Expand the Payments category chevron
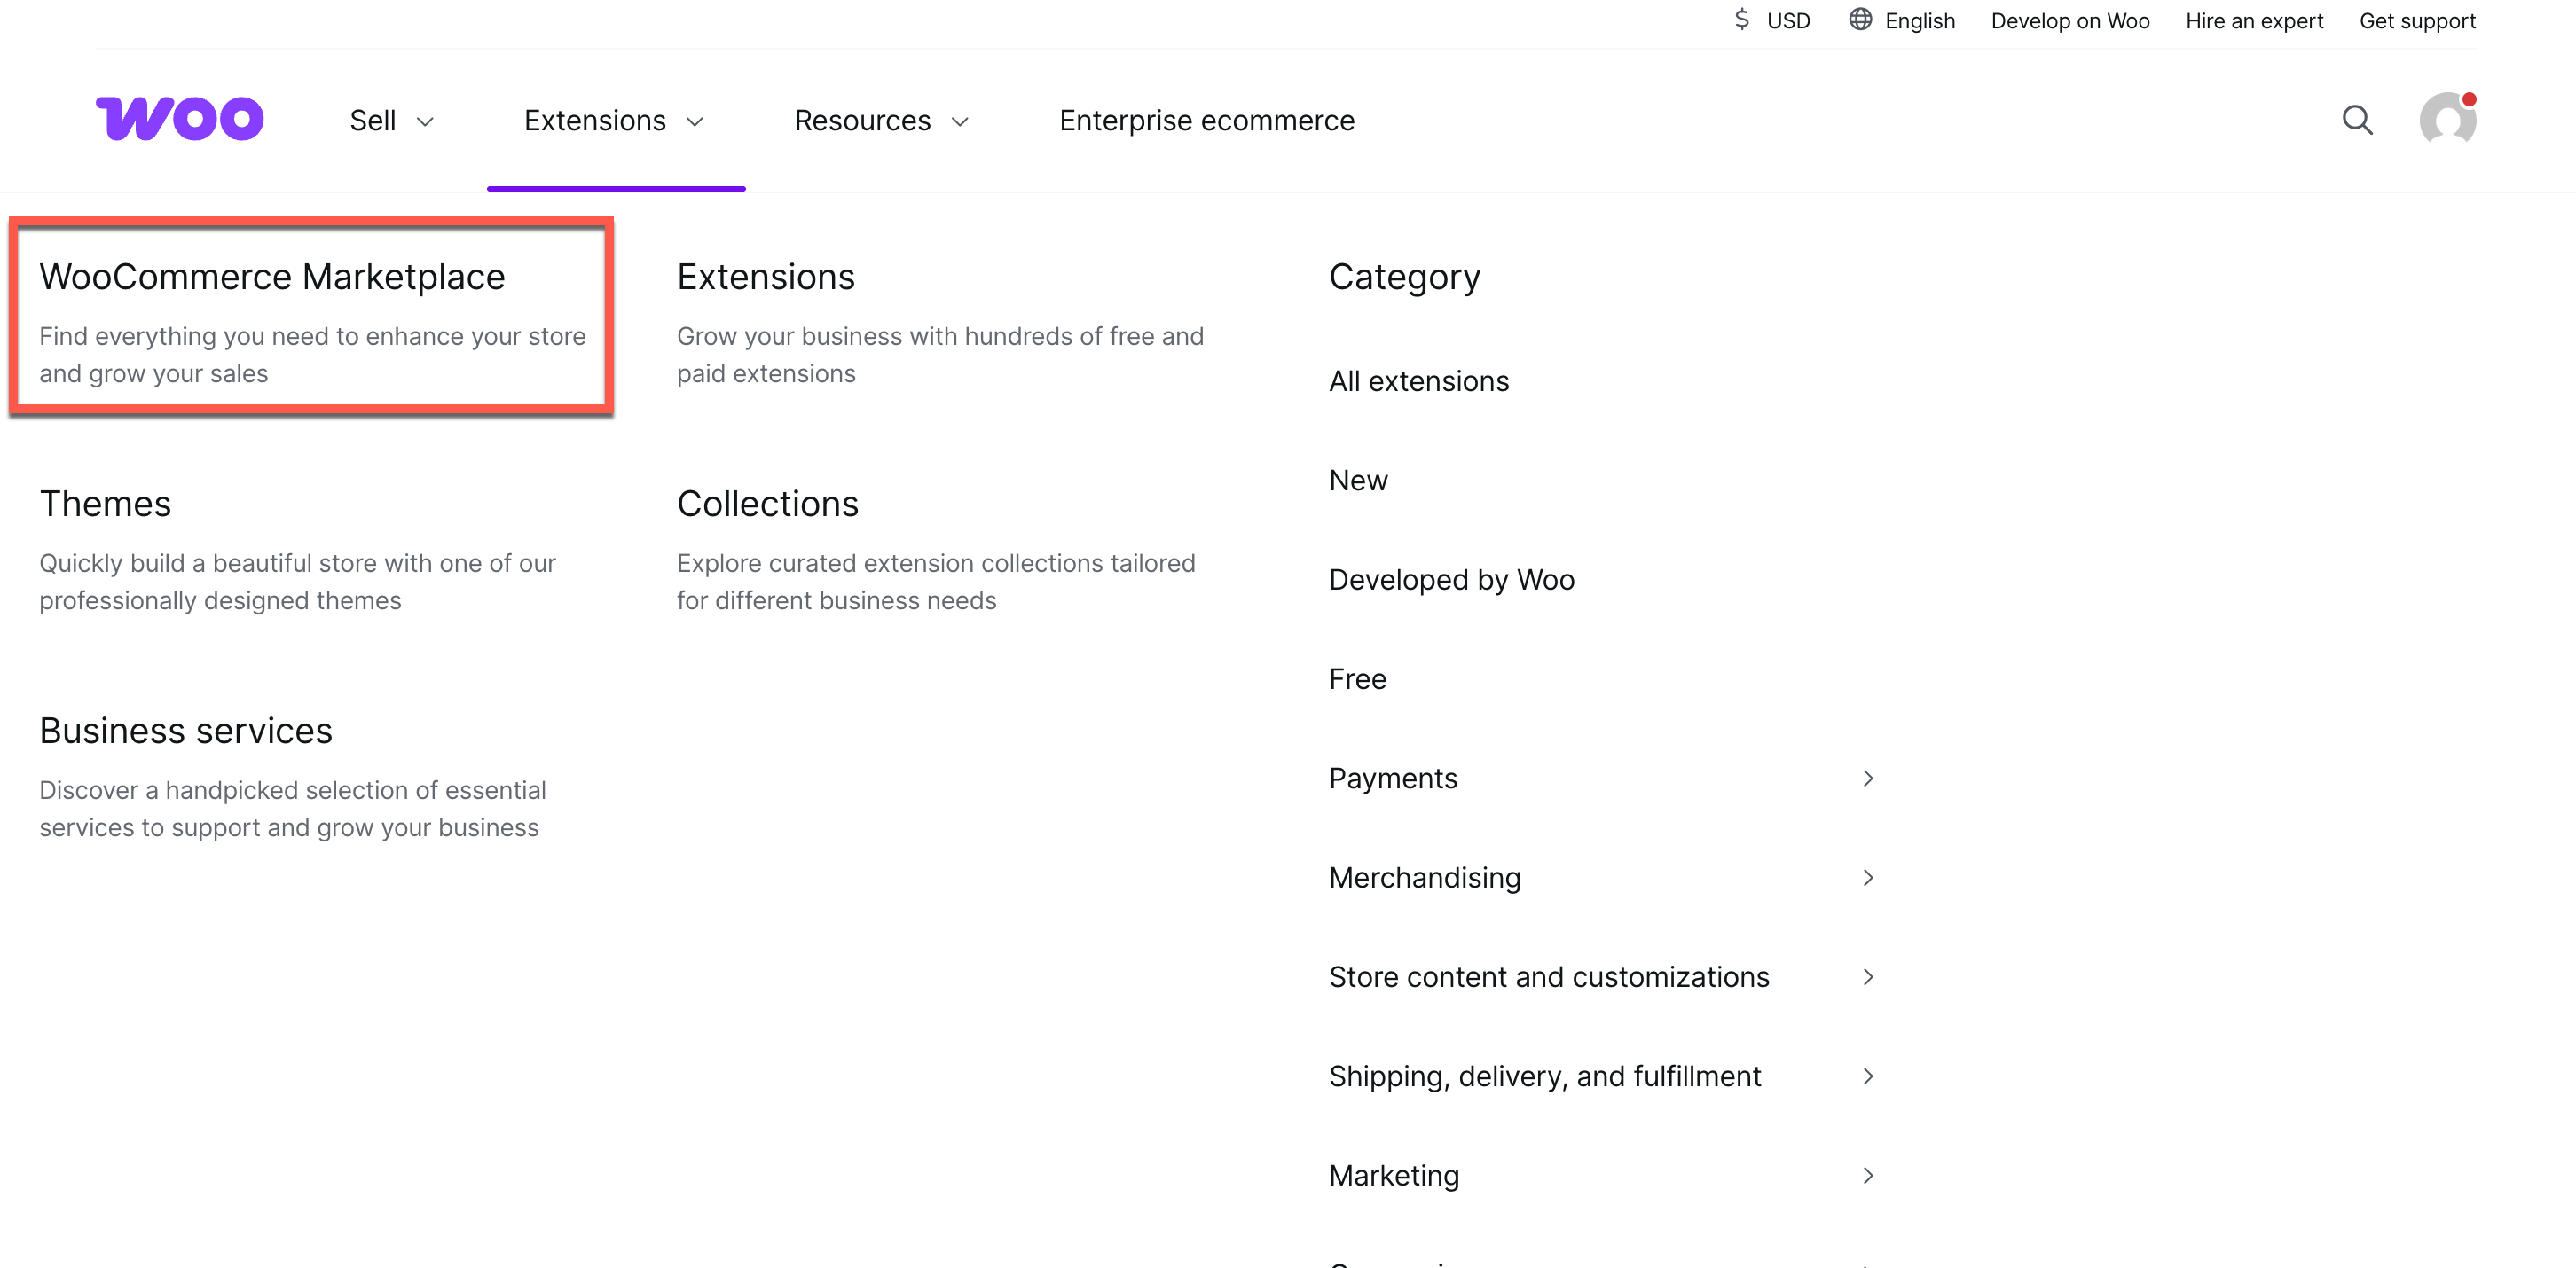Image resolution: width=2576 pixels, height=1268 pixels. [1867, 778]
